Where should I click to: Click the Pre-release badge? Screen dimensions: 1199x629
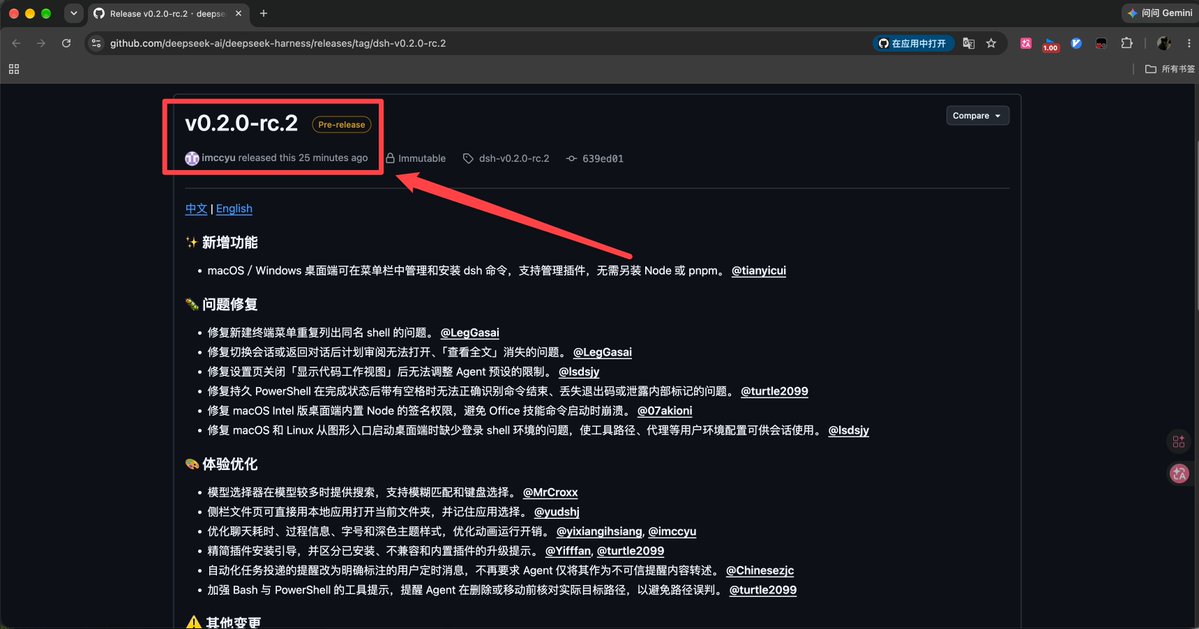pos(342,125)
